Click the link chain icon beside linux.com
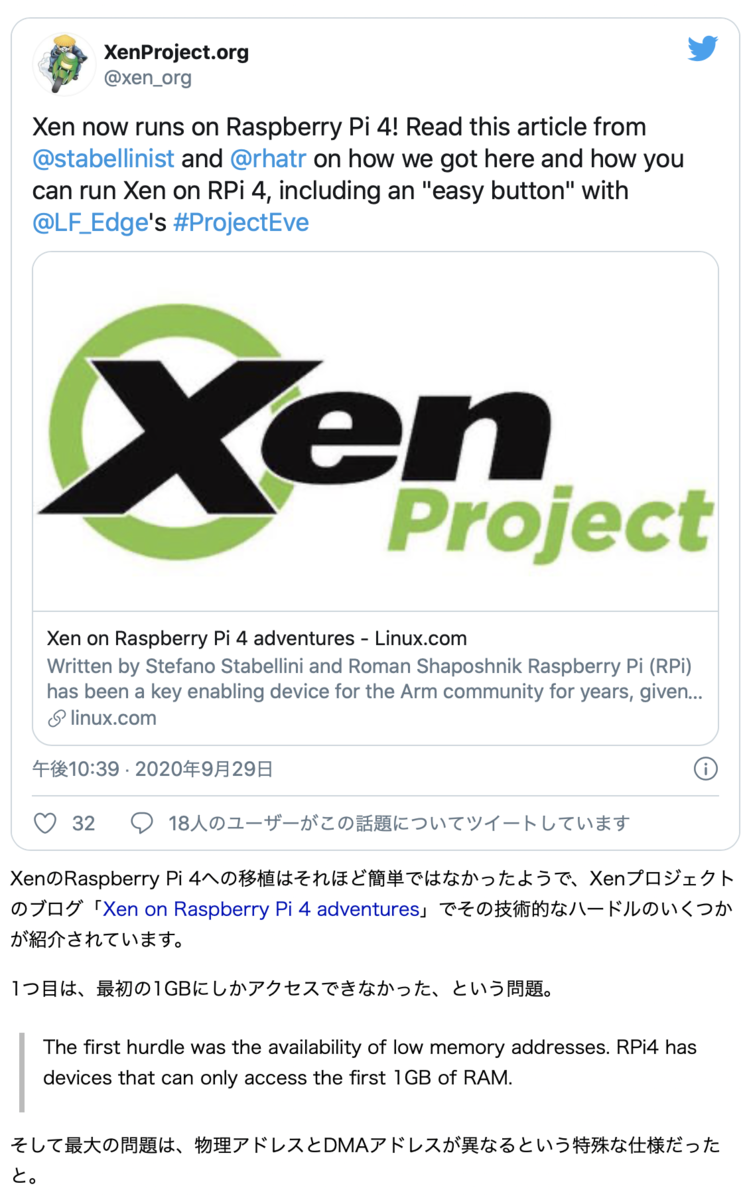This screenshot has width=747, height=1200. 56,717
